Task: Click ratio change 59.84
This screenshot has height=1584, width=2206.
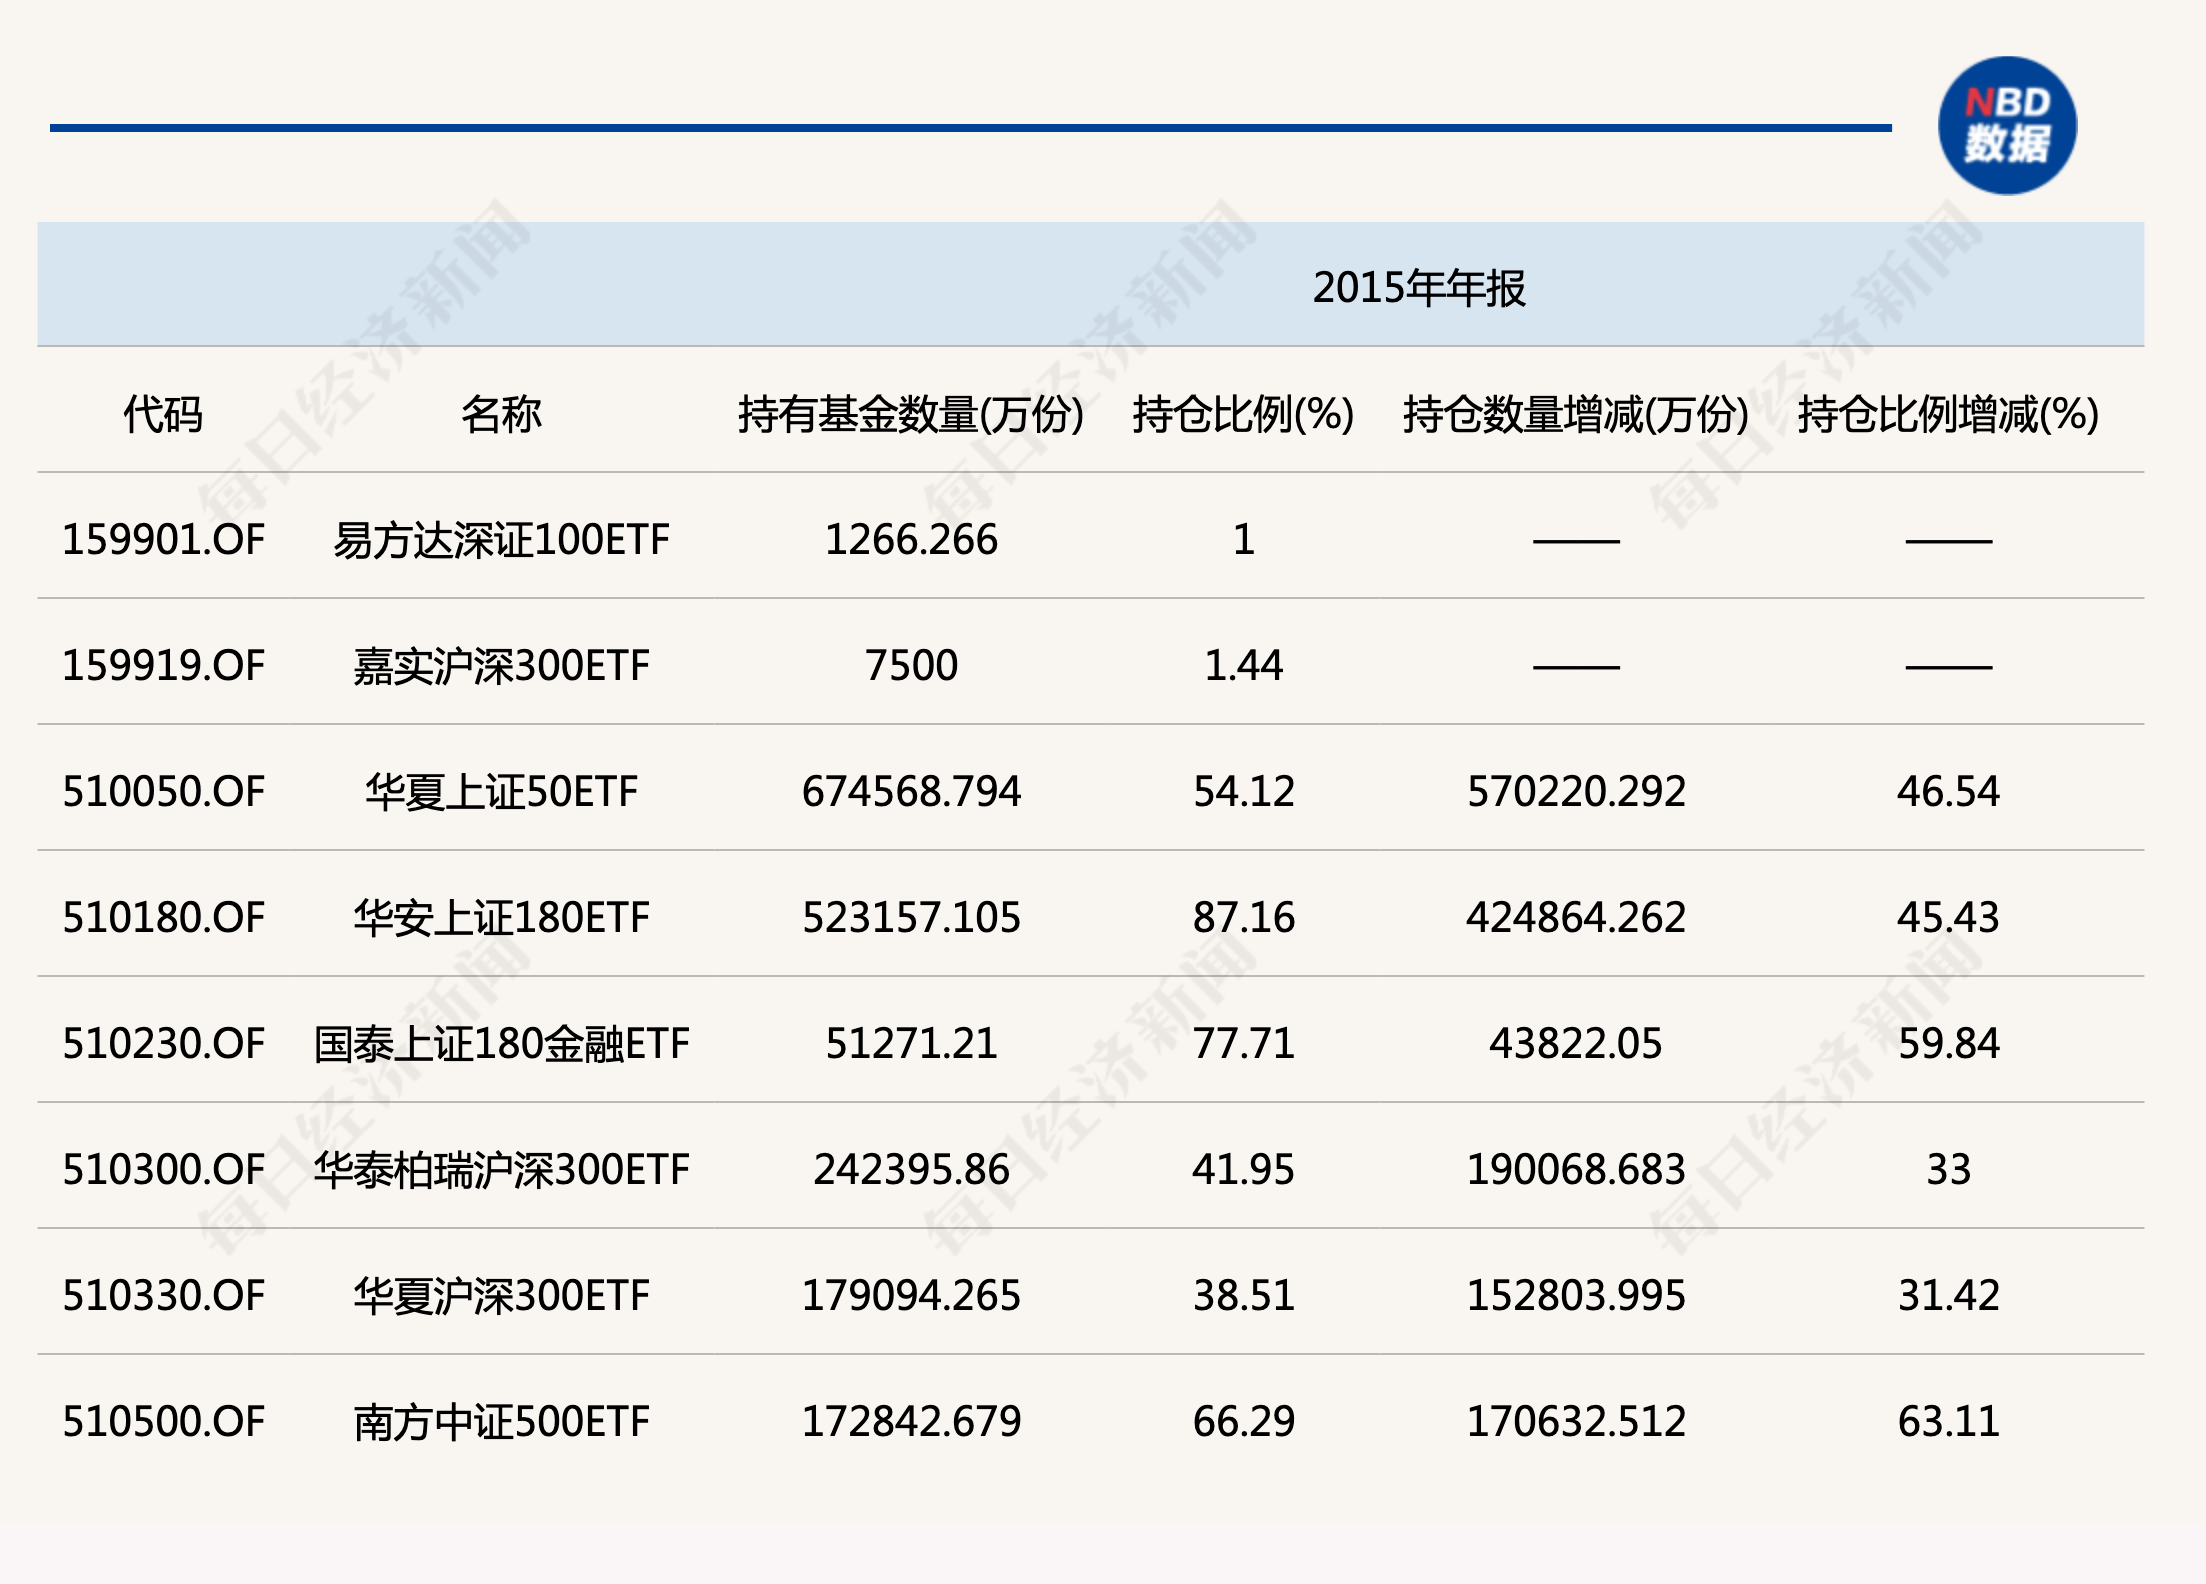Action: pyautogui.click(x=1948, y=1044)
